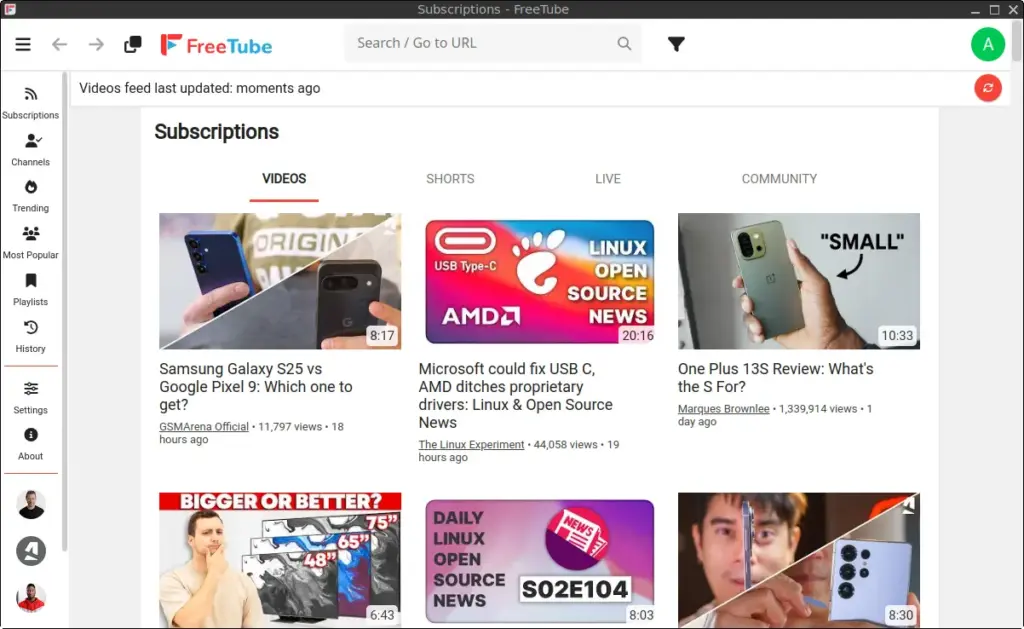Open Samsung Galaxy S25 vs Pixel 9 thumbnail
The image size is (1024, 629).
tap(280, 281)
